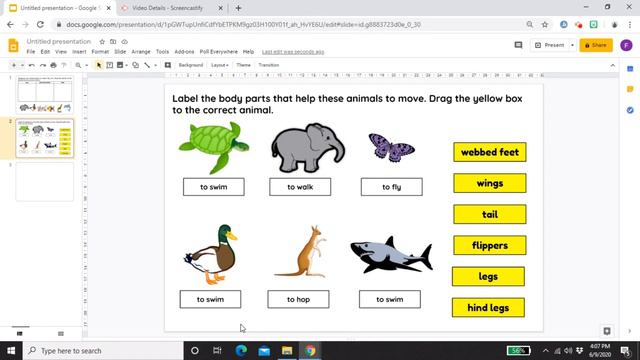Open the Google account avatar F
Screen dimensions: 640x360
(x=627, y=45)
